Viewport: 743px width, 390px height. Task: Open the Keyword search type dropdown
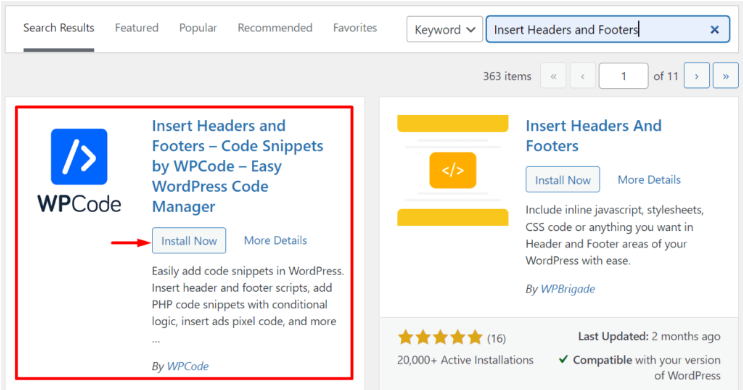point(444,29)
